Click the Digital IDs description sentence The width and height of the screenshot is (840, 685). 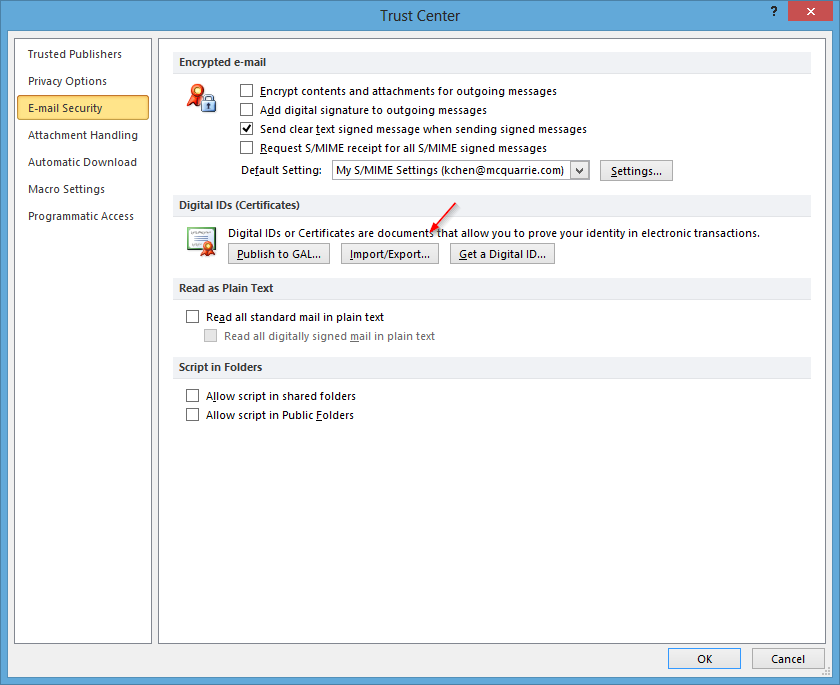494,233
